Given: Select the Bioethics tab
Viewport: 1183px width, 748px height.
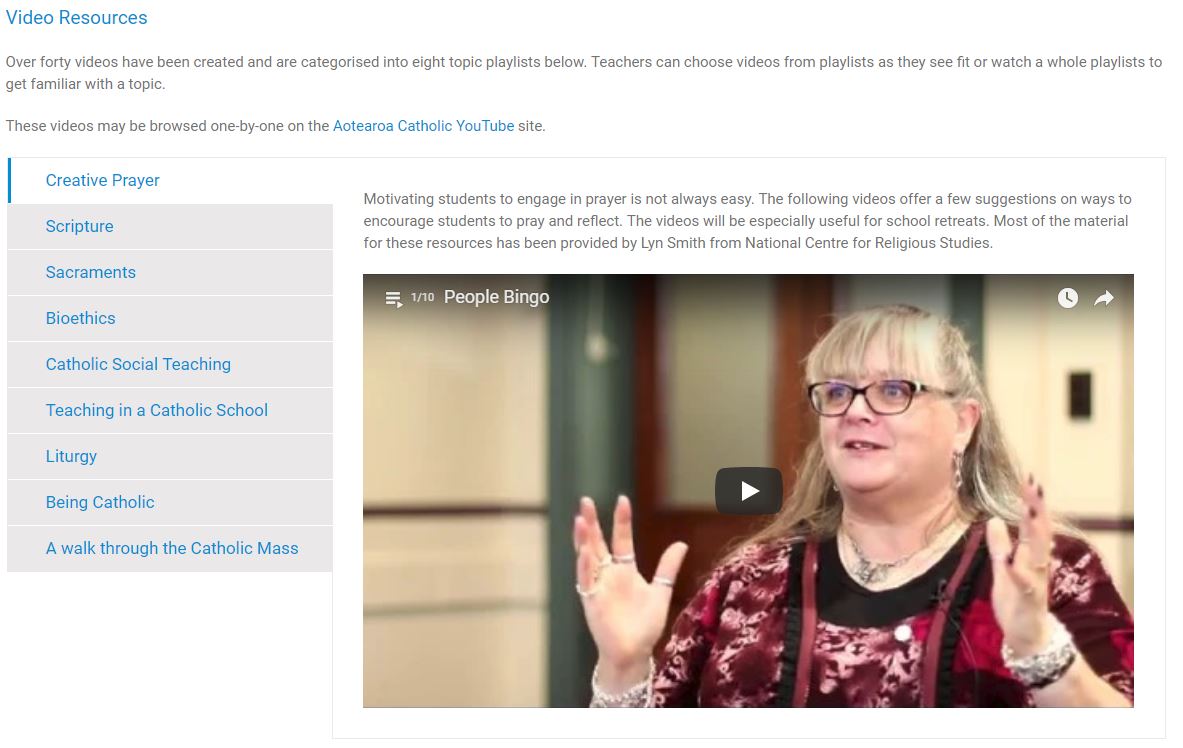Looking at the screenshot, I should (171, 319).
